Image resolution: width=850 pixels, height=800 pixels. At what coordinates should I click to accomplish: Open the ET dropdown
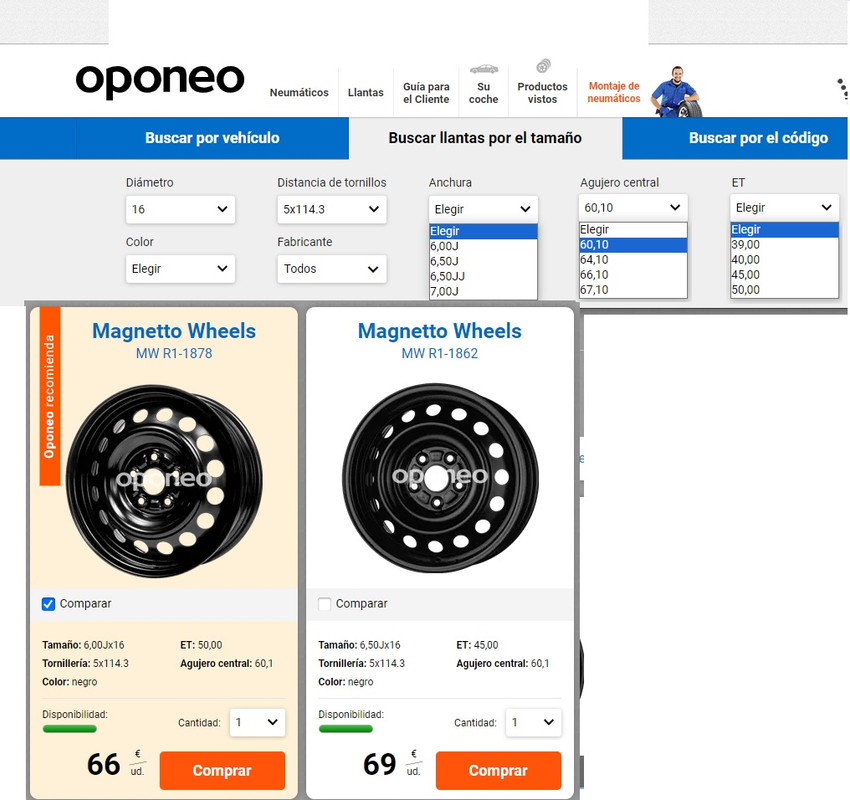click(x=784, y=208)
